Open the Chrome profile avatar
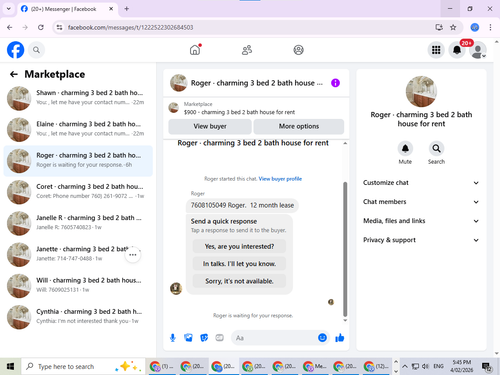The width and height of the screenshot is (500, 375). pos(475,27)
